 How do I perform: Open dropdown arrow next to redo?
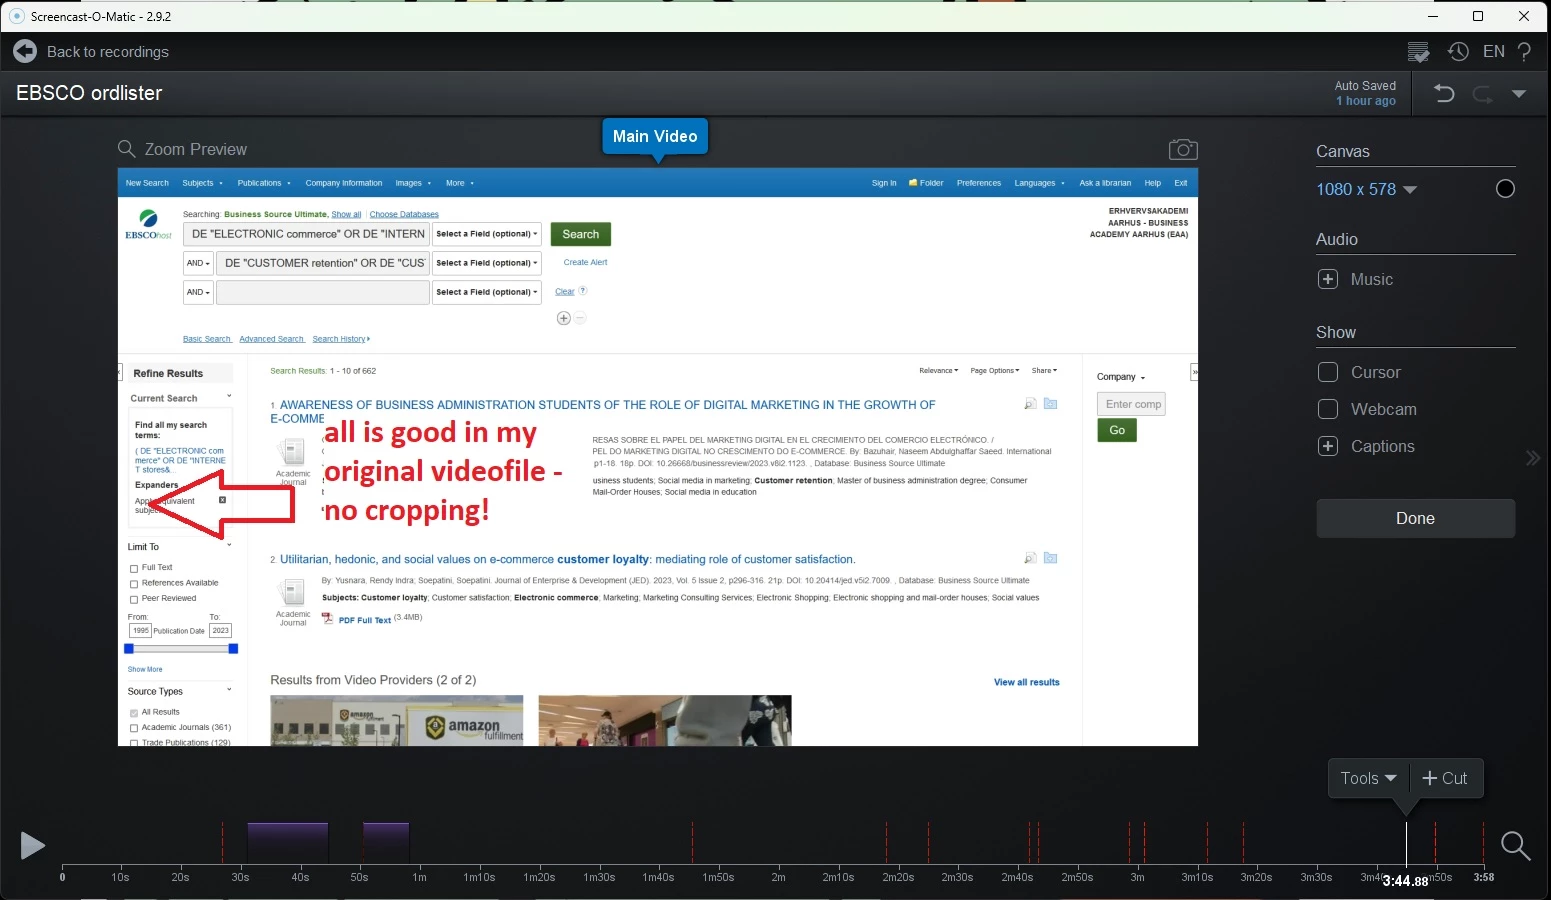tap(1519, 94)
